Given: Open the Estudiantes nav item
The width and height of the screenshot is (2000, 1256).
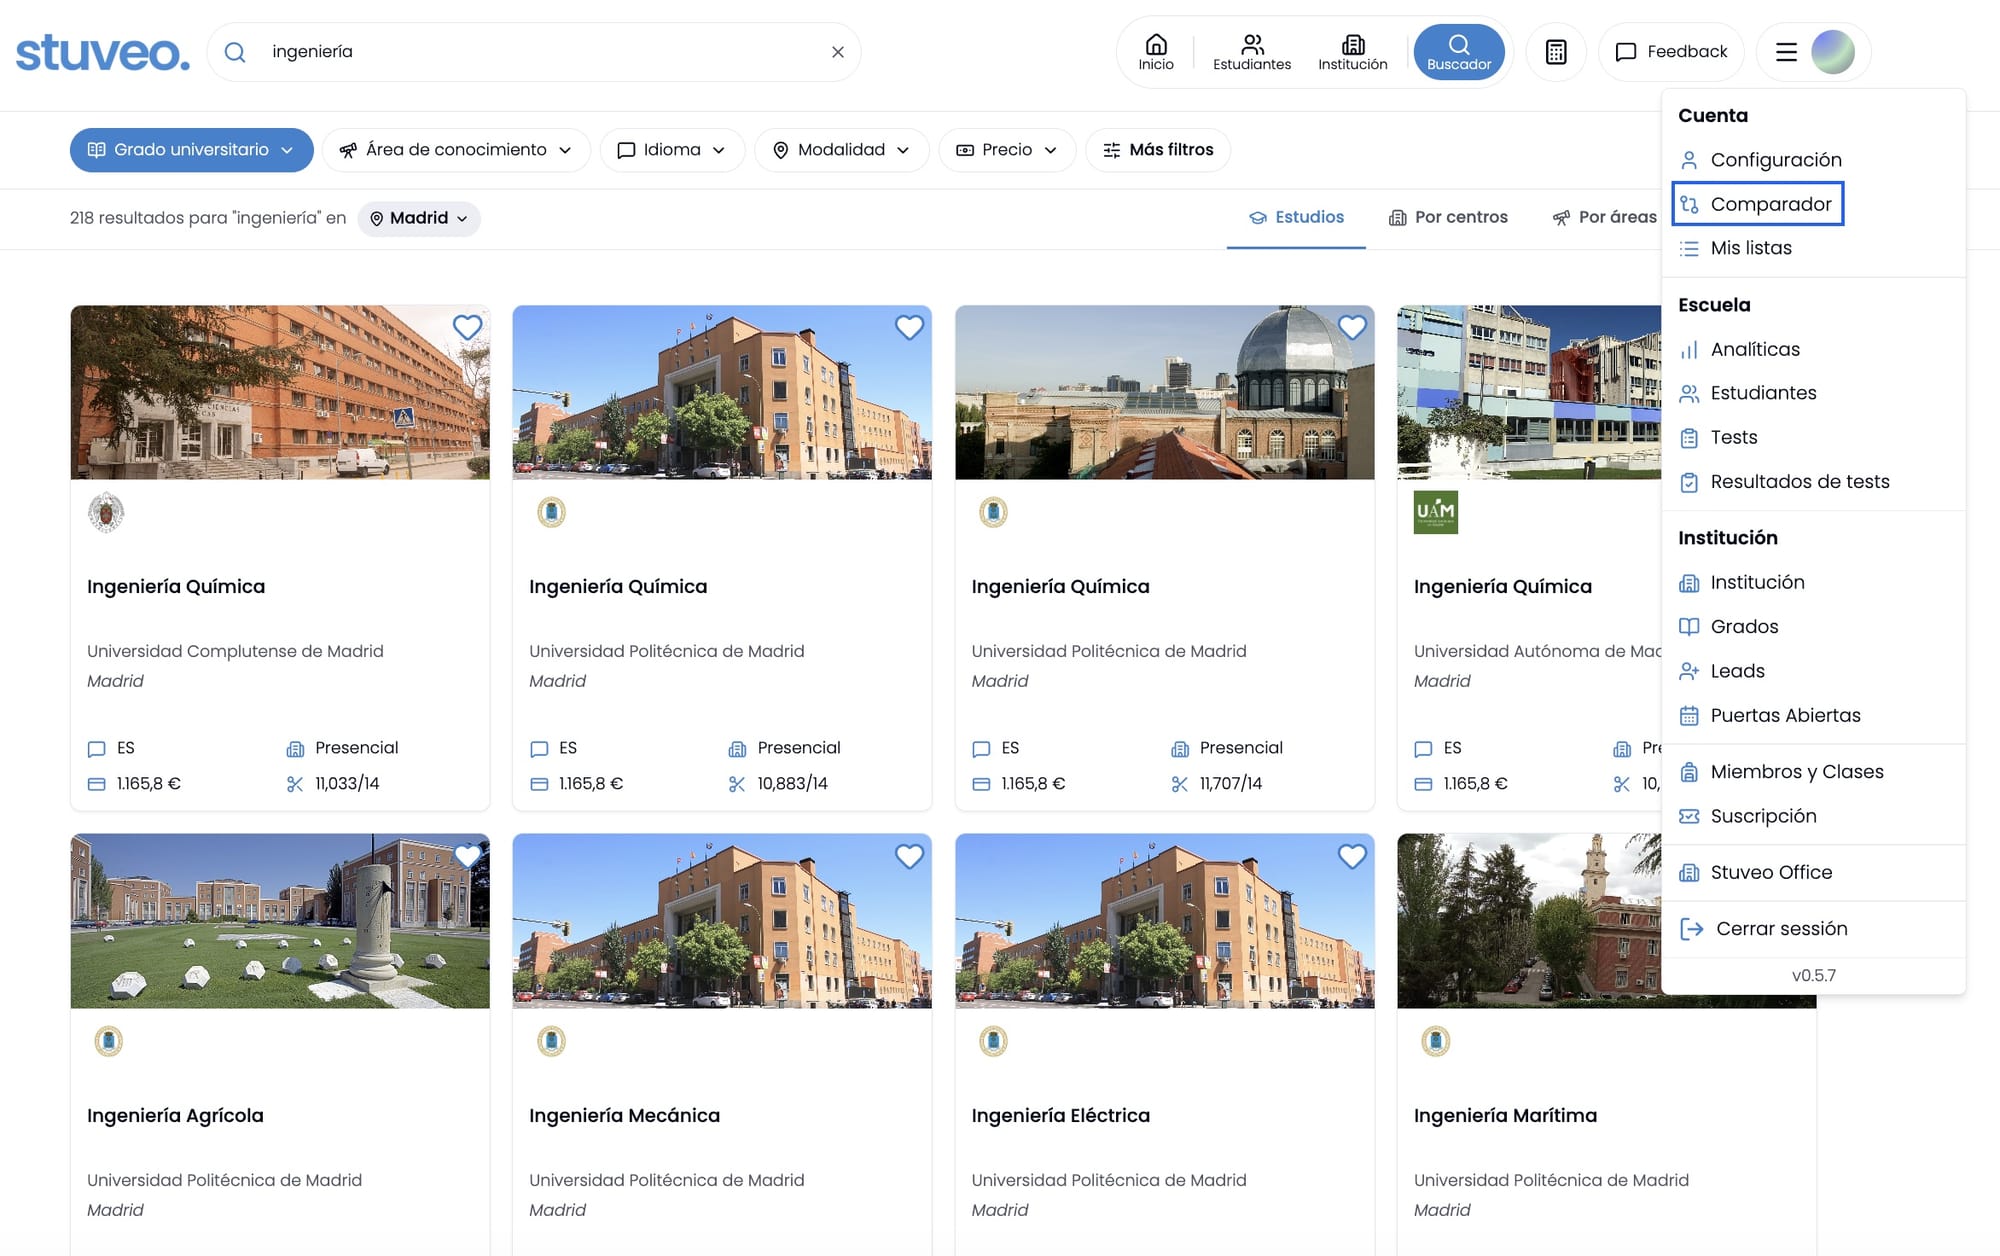Looking at the screenshot, I should point(1252,52).
